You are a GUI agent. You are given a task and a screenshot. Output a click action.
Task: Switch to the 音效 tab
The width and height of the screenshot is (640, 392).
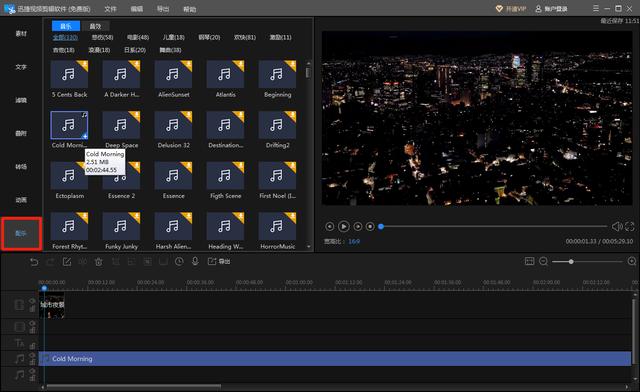pyautogui.click(x=95, y=26)
